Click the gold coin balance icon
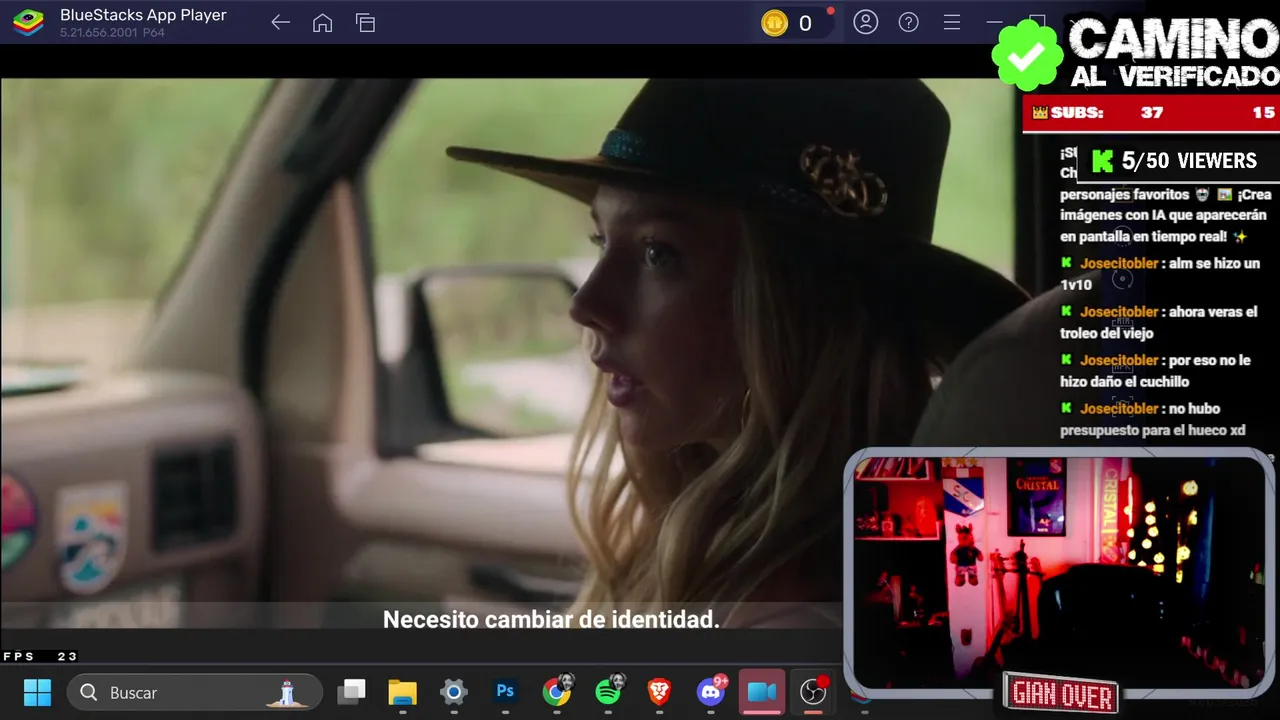 pos(775,23)
